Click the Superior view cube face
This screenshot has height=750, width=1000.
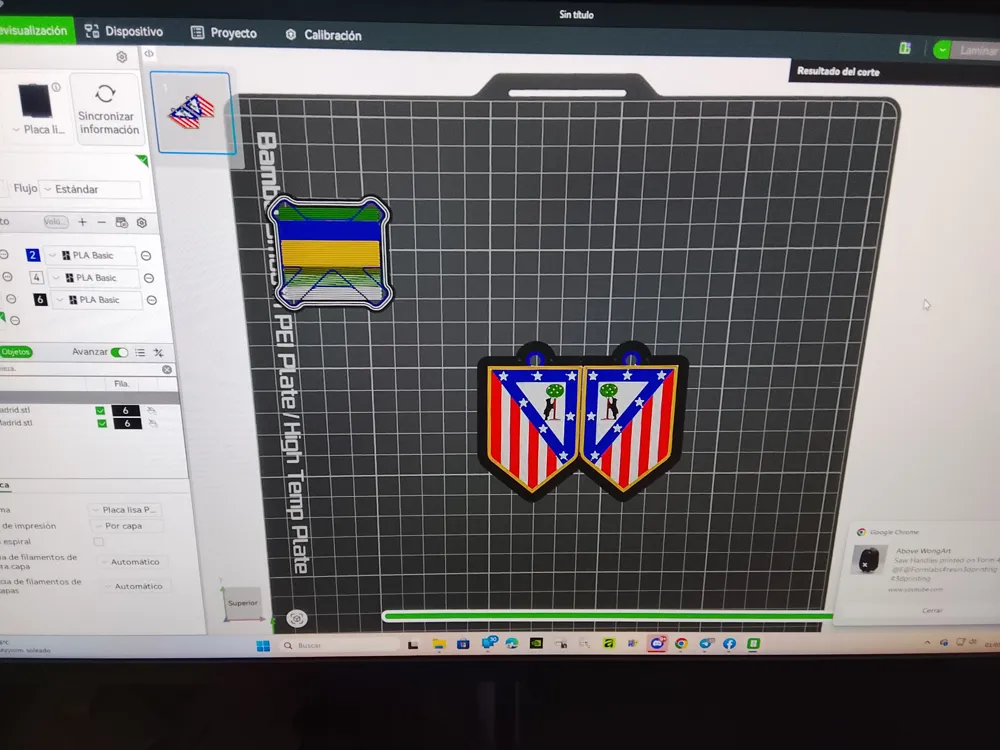(243, 603)
